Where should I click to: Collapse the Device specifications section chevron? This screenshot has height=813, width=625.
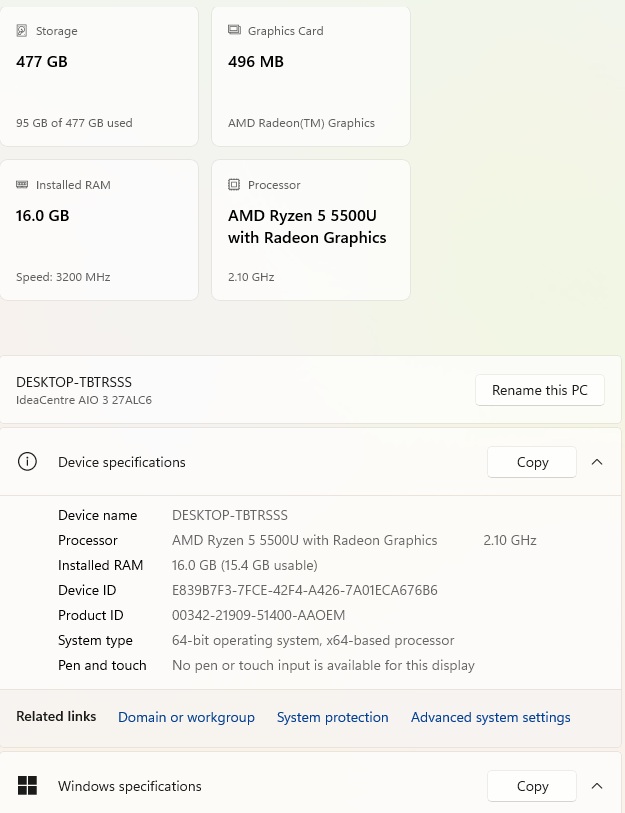pos(597,462)
